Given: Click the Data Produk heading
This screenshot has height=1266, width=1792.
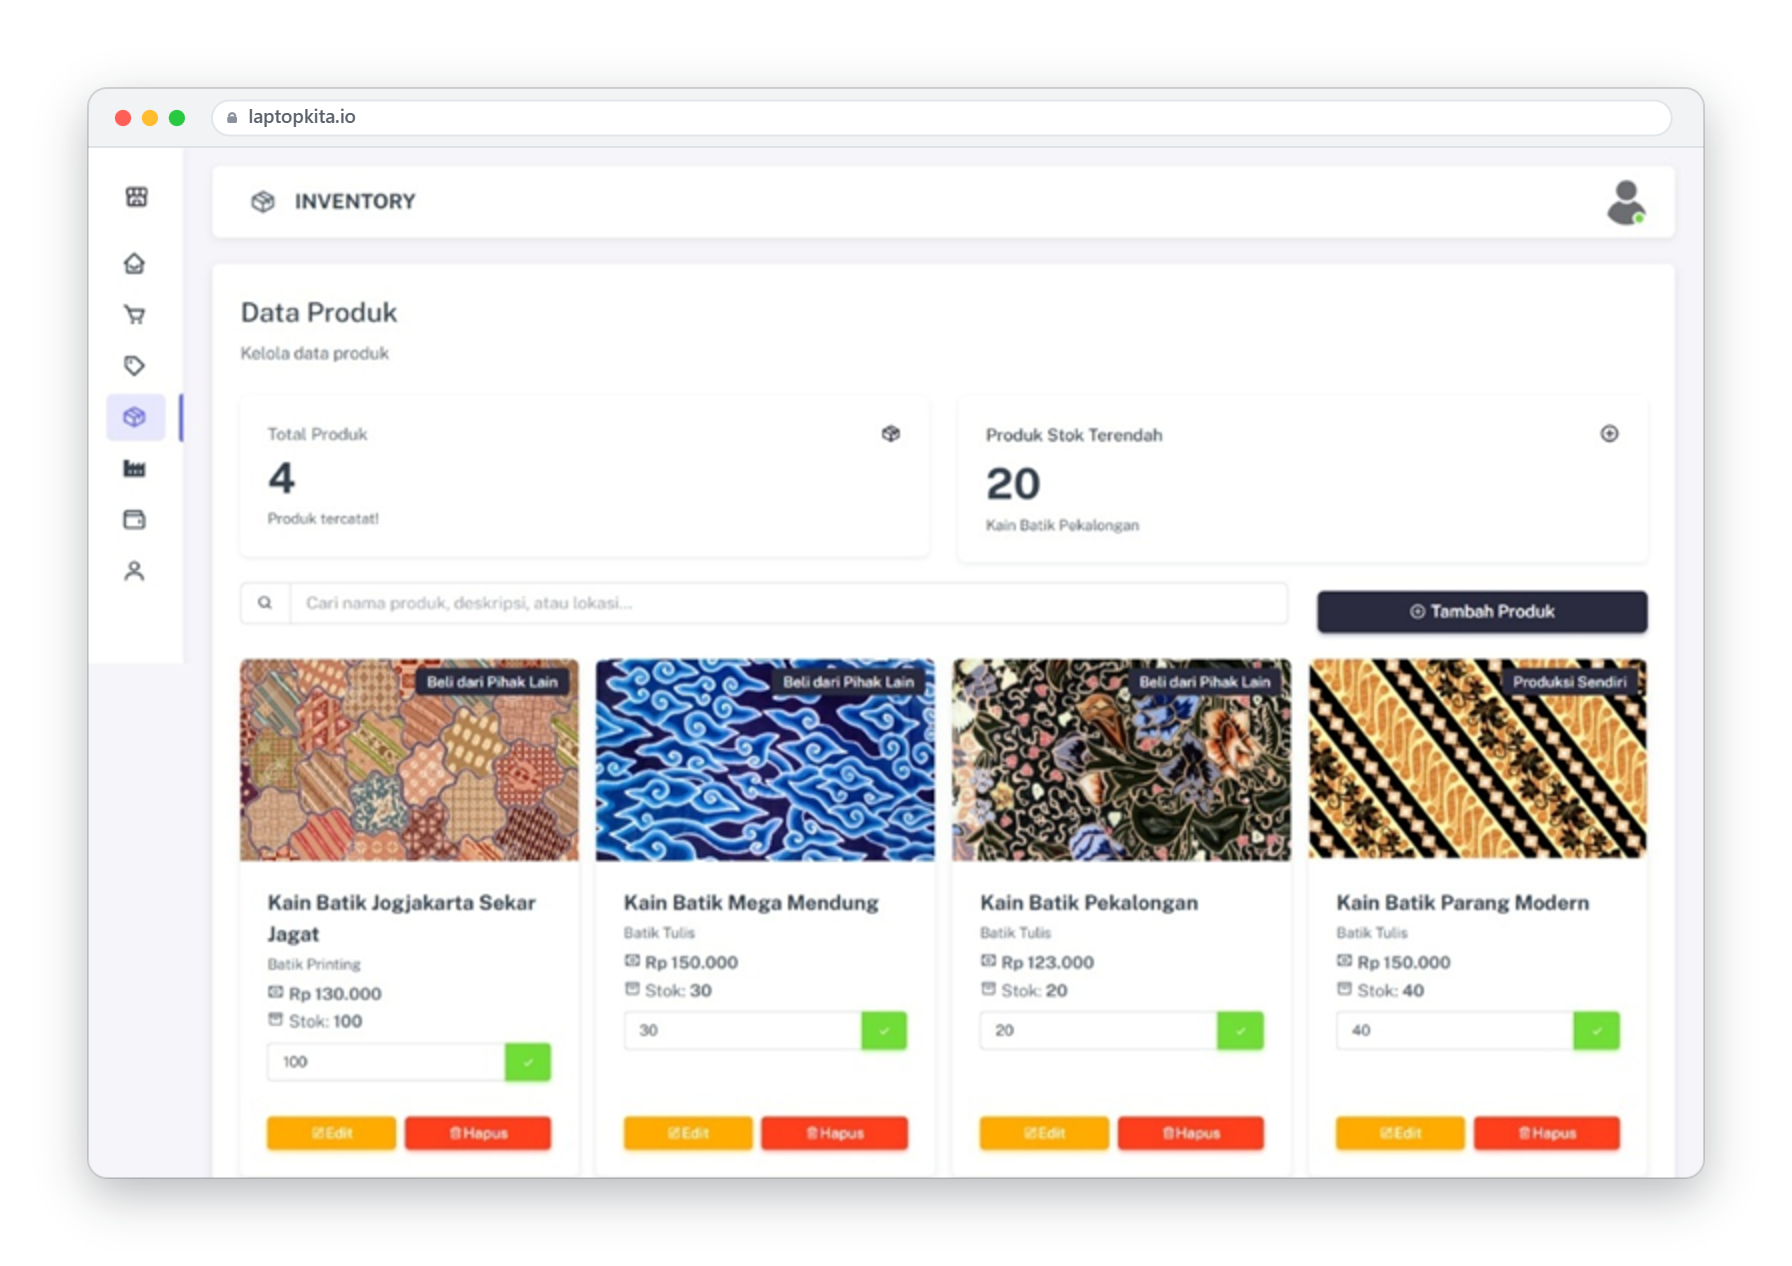Looking at the screenshot, I should click(x=319, y=313).
